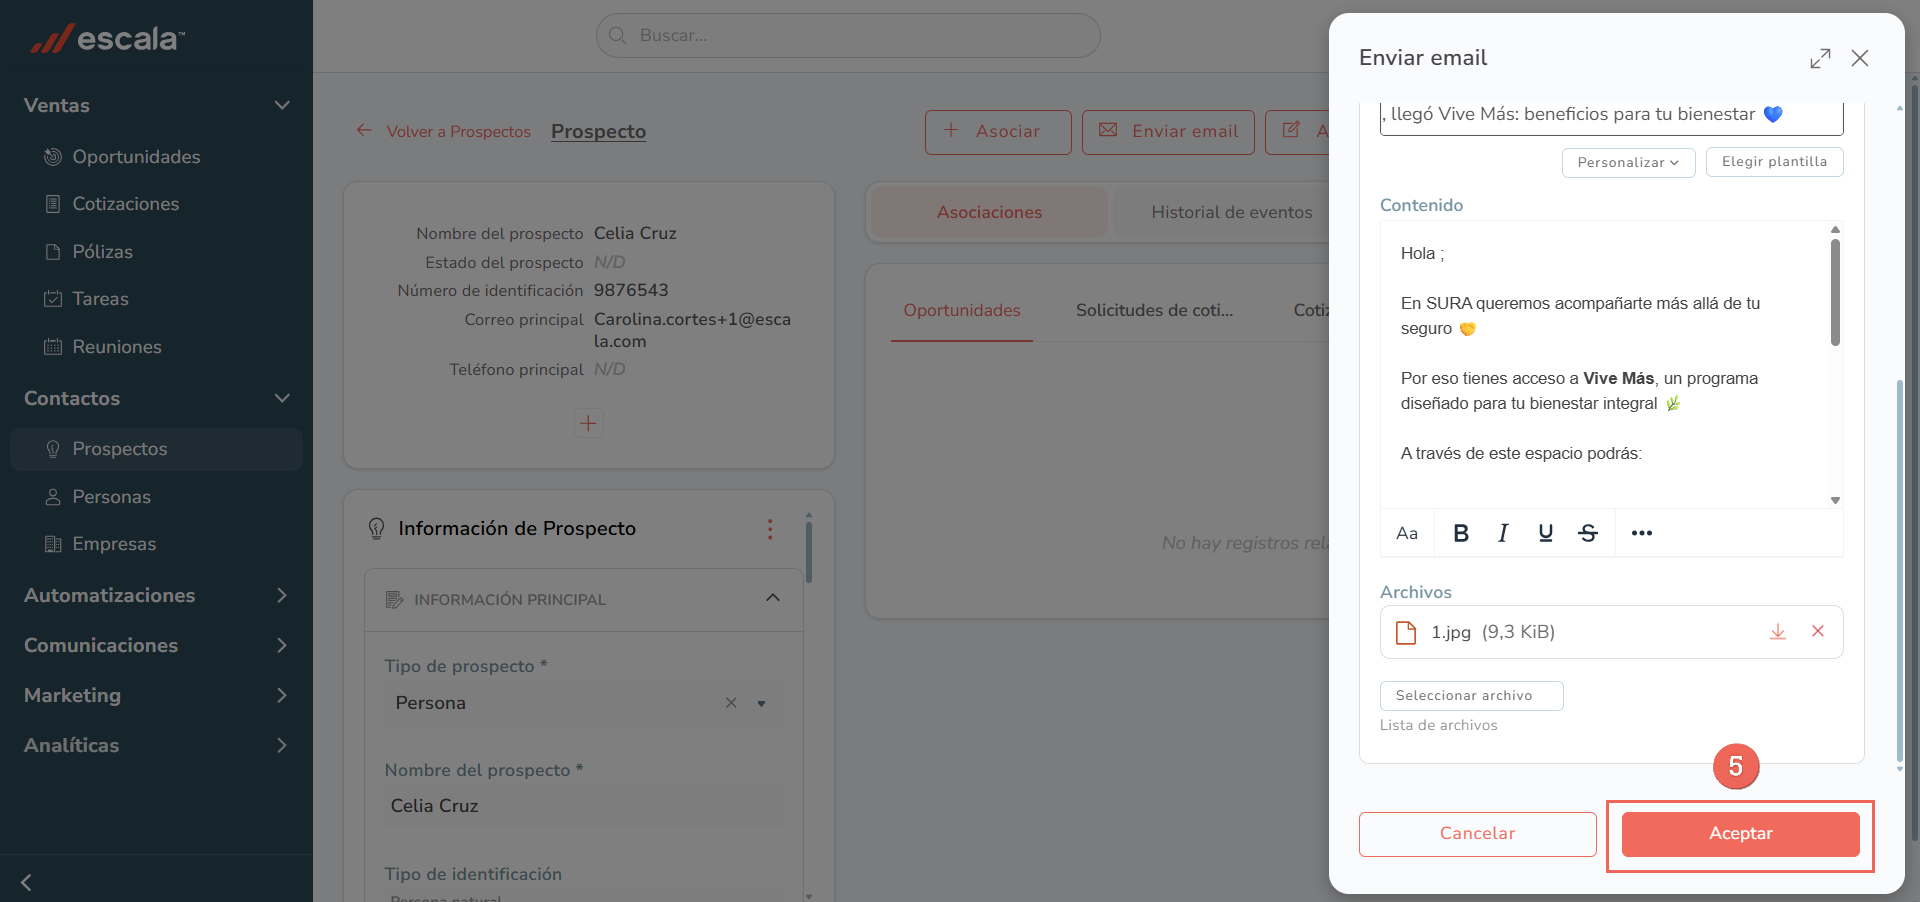Toggle underline formatting in email editor
The height and width of the screenshot is (902, 1920).
coord(1546,533)
